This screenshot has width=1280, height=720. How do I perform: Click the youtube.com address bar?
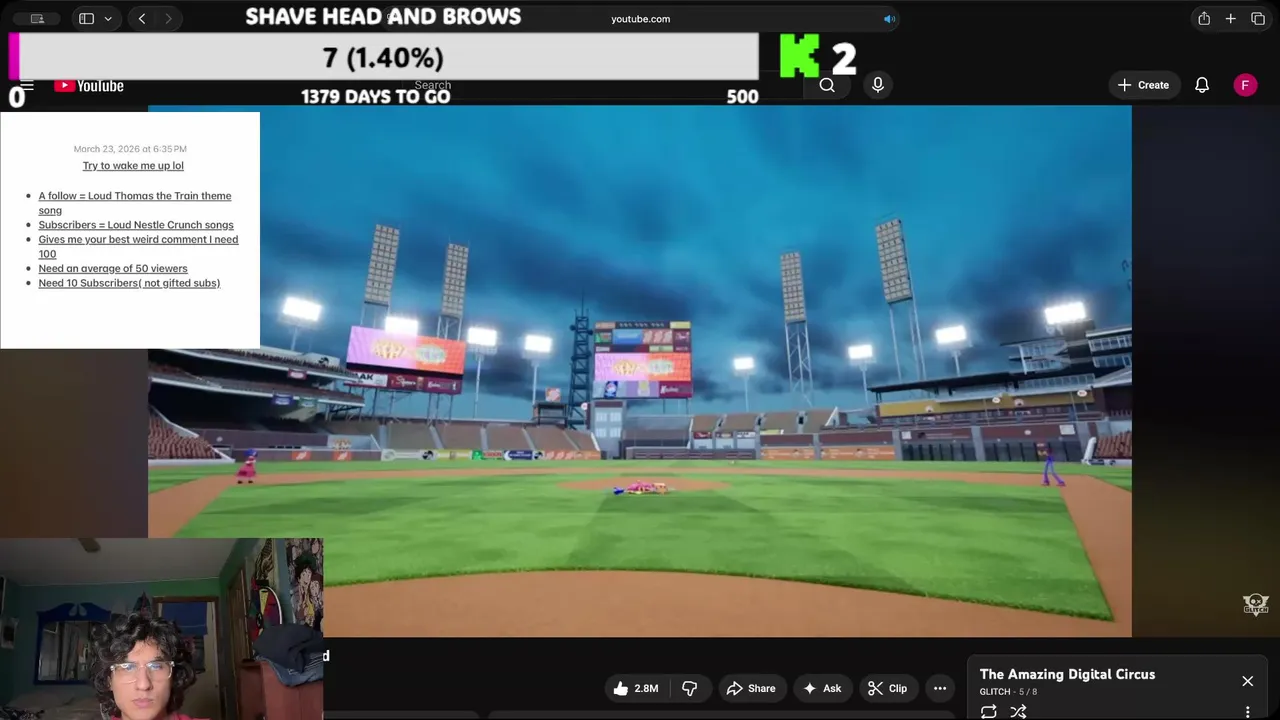click(x=640, y=19)
